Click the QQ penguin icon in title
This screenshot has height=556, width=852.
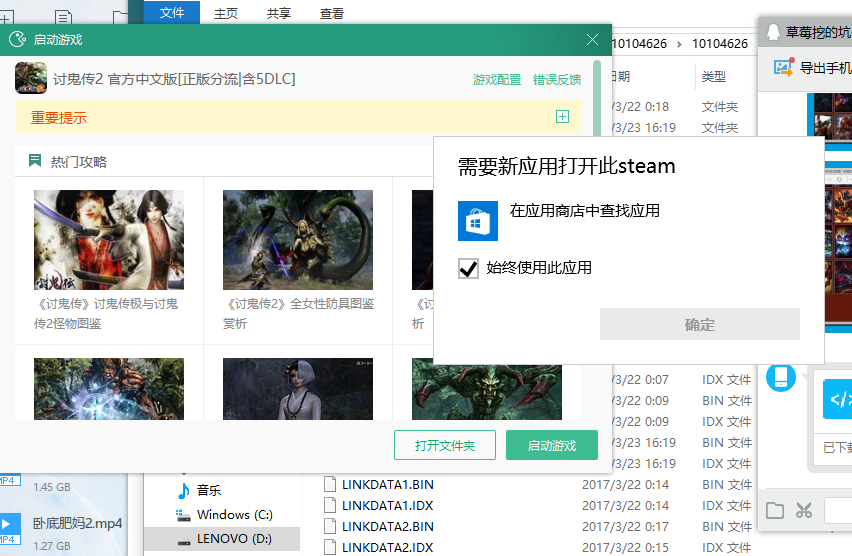coord(773,32)
